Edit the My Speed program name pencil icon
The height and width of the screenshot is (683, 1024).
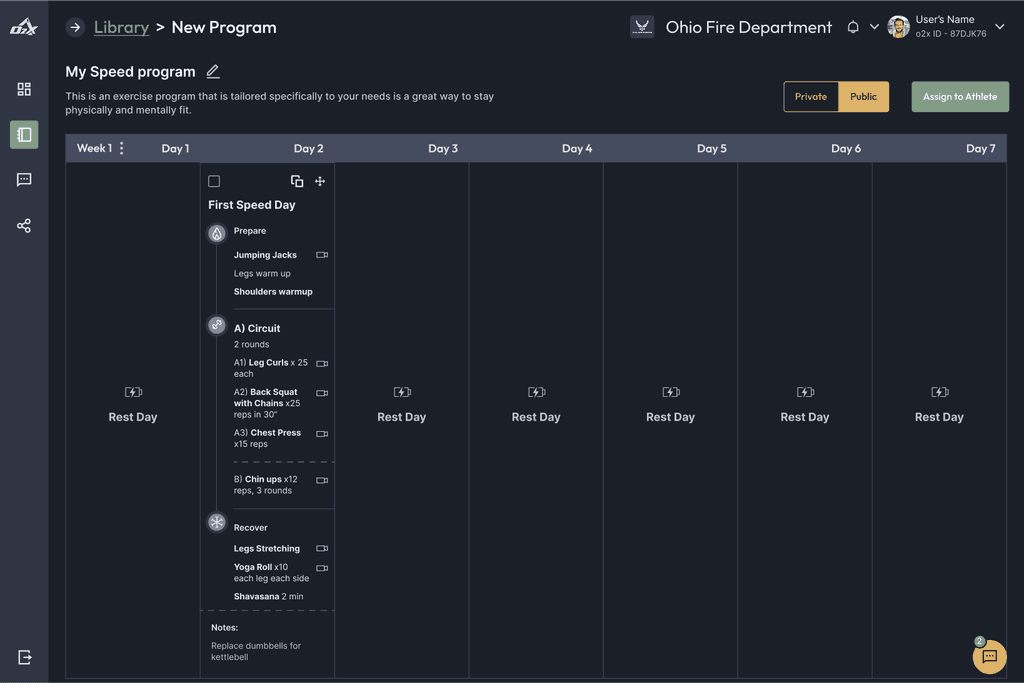click(x=213, y=71)
